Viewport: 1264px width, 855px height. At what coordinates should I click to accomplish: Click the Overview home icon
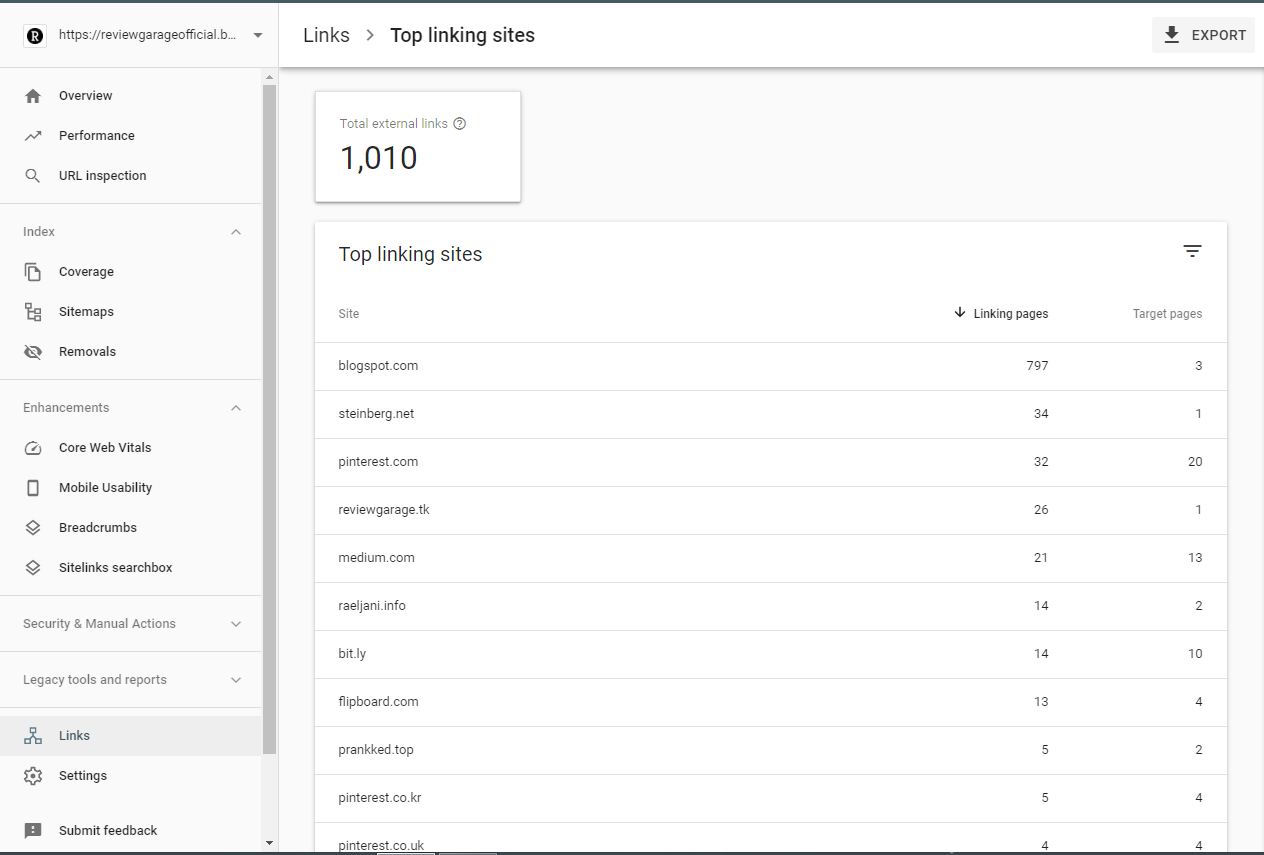[x=33, y=96]
